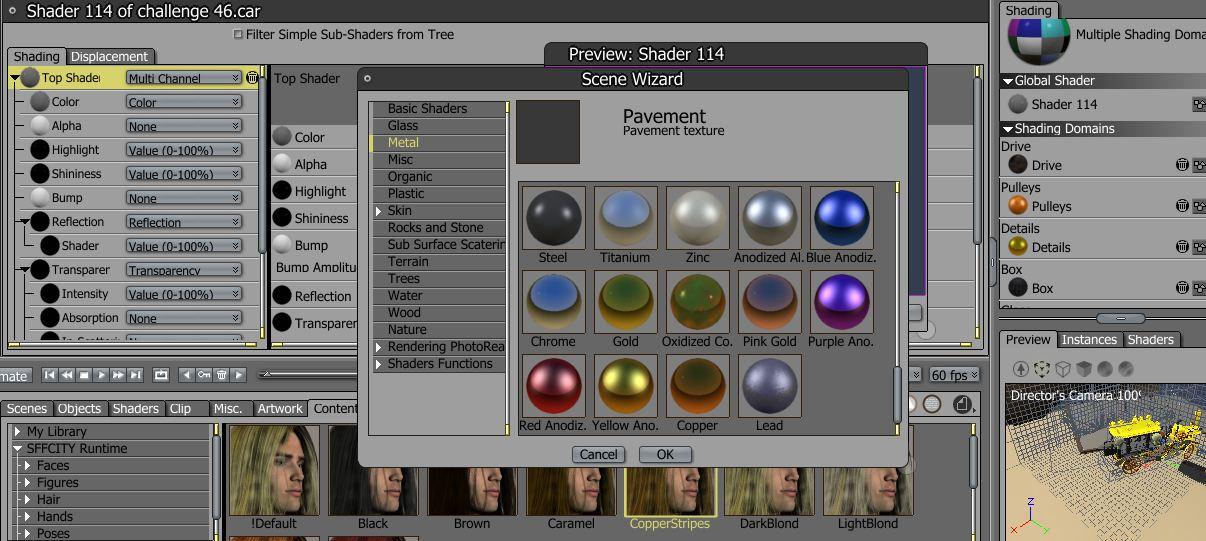Viewport: 1206px width, 541px height.
Task: Select the Copper shader sphere
Action: click(697, 385)
